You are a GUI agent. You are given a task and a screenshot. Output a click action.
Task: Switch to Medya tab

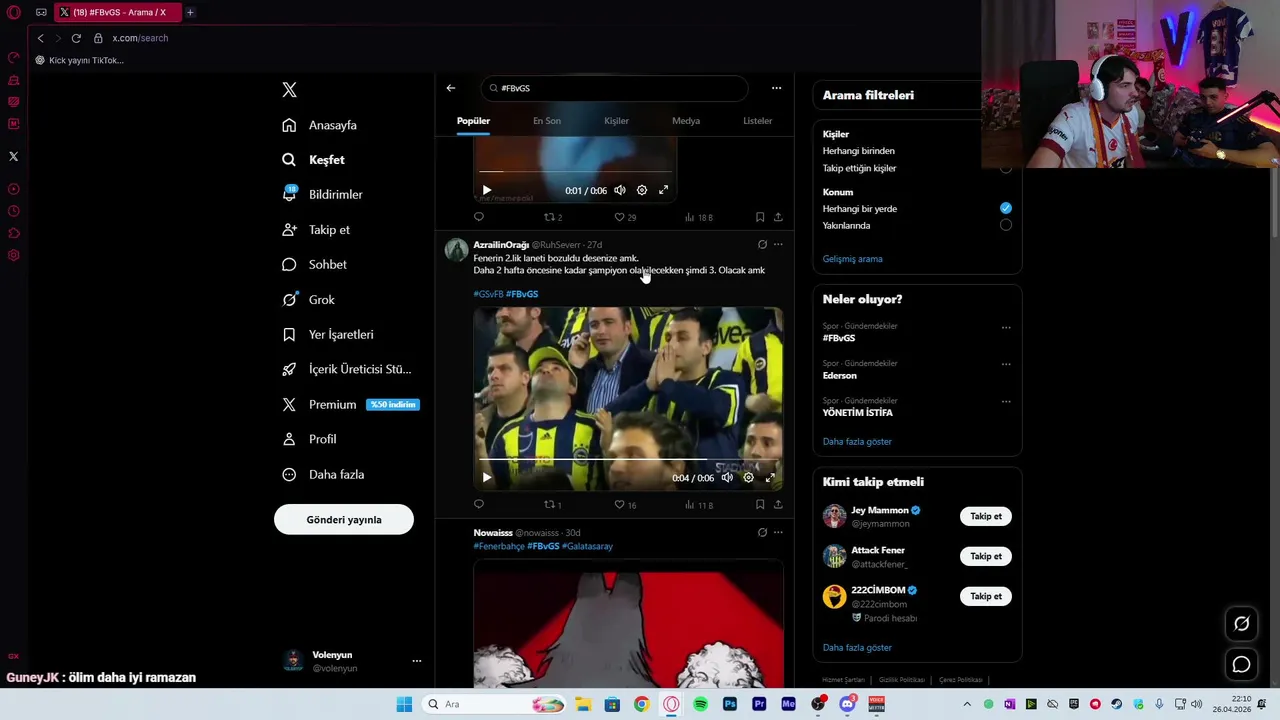point(686,121)
